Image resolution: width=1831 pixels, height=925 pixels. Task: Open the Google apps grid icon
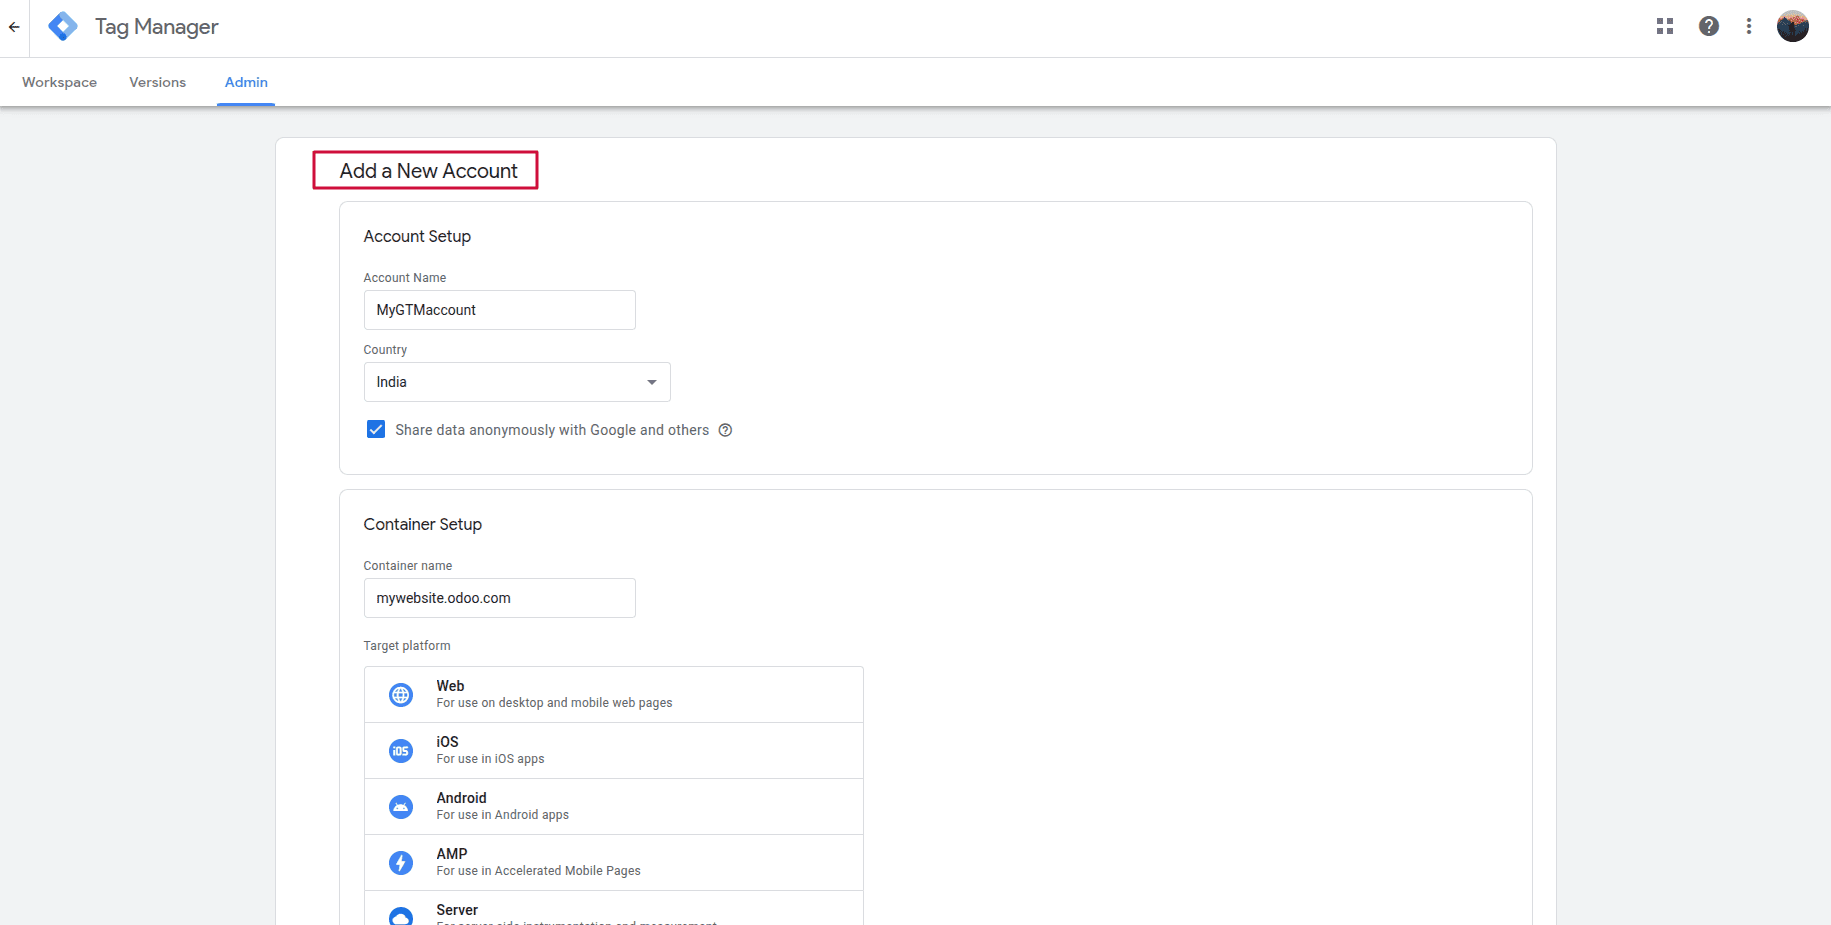click(1665, 26)
